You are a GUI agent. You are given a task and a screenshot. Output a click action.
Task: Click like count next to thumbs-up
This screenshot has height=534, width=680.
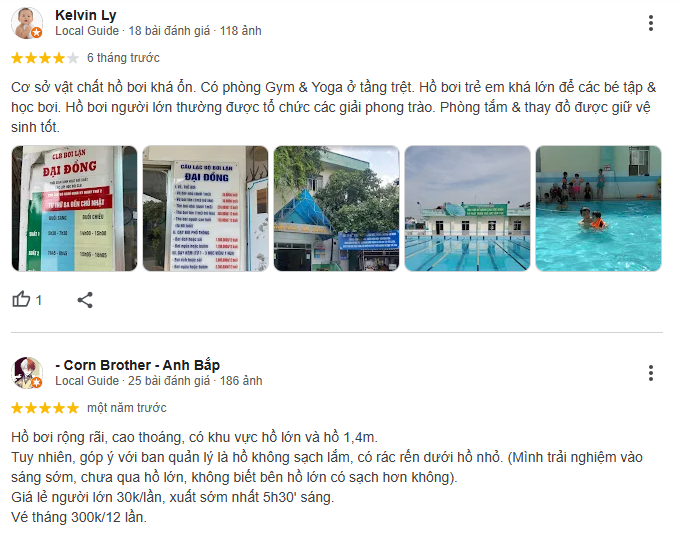(39, 300)
